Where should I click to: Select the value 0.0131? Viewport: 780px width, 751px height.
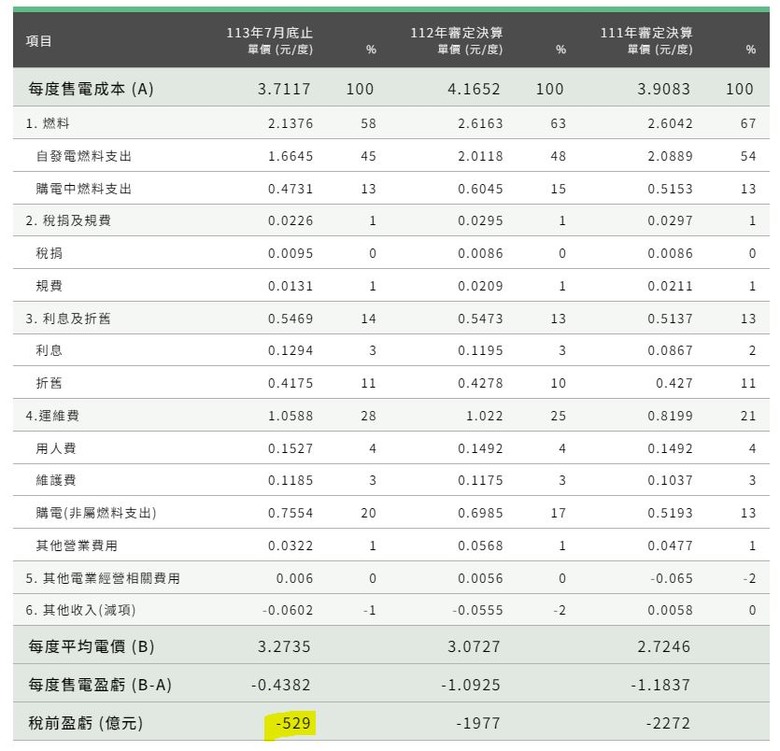[291, 286]
